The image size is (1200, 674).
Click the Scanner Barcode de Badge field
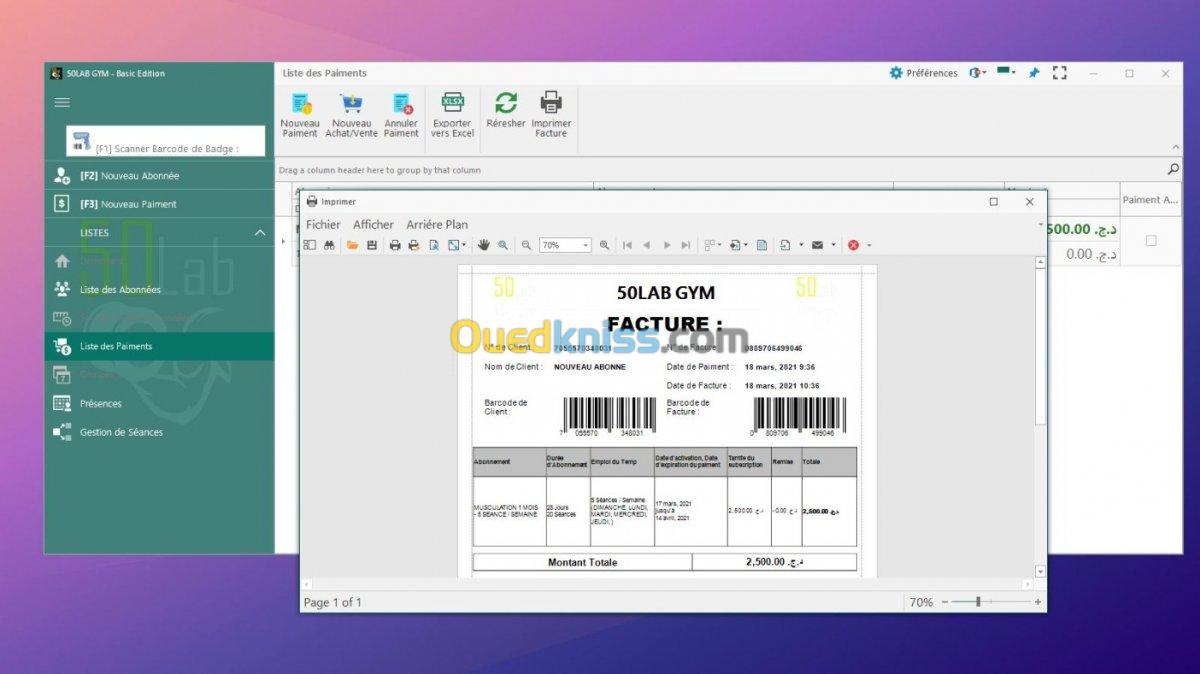click(166, 141)
